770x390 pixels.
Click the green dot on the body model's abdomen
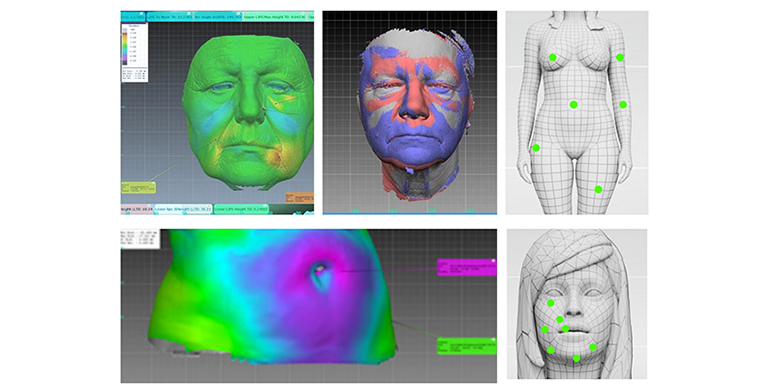pos(574,105)
